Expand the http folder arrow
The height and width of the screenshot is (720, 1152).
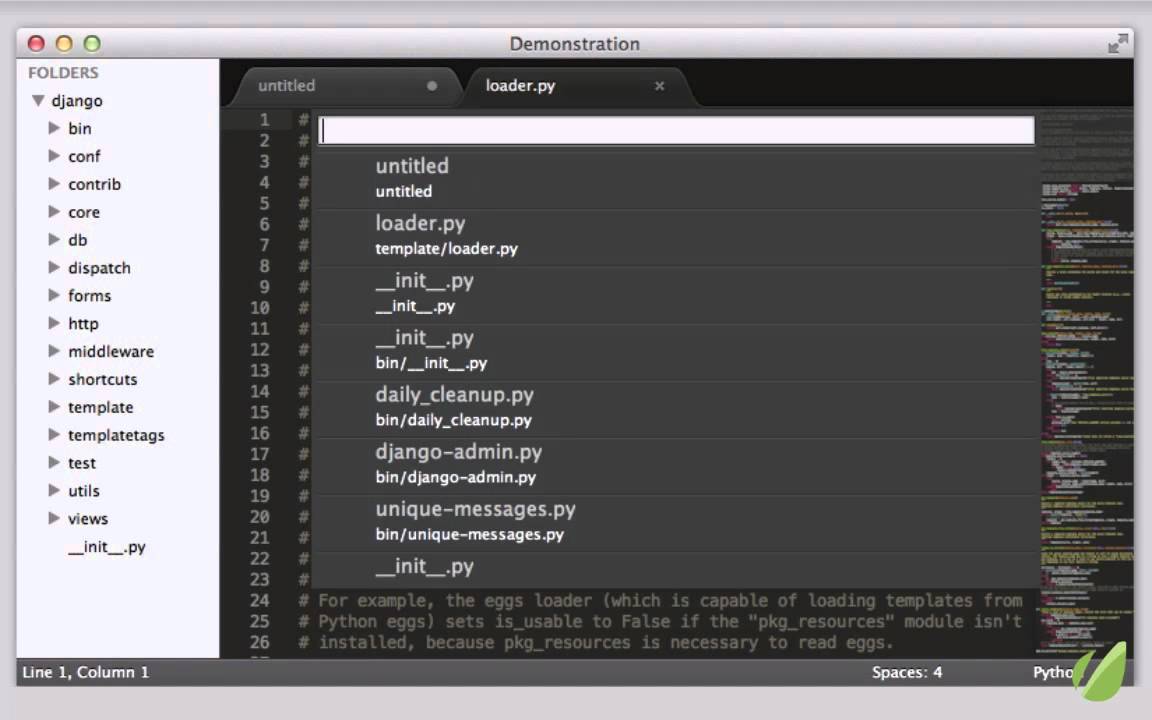[54, 323]
